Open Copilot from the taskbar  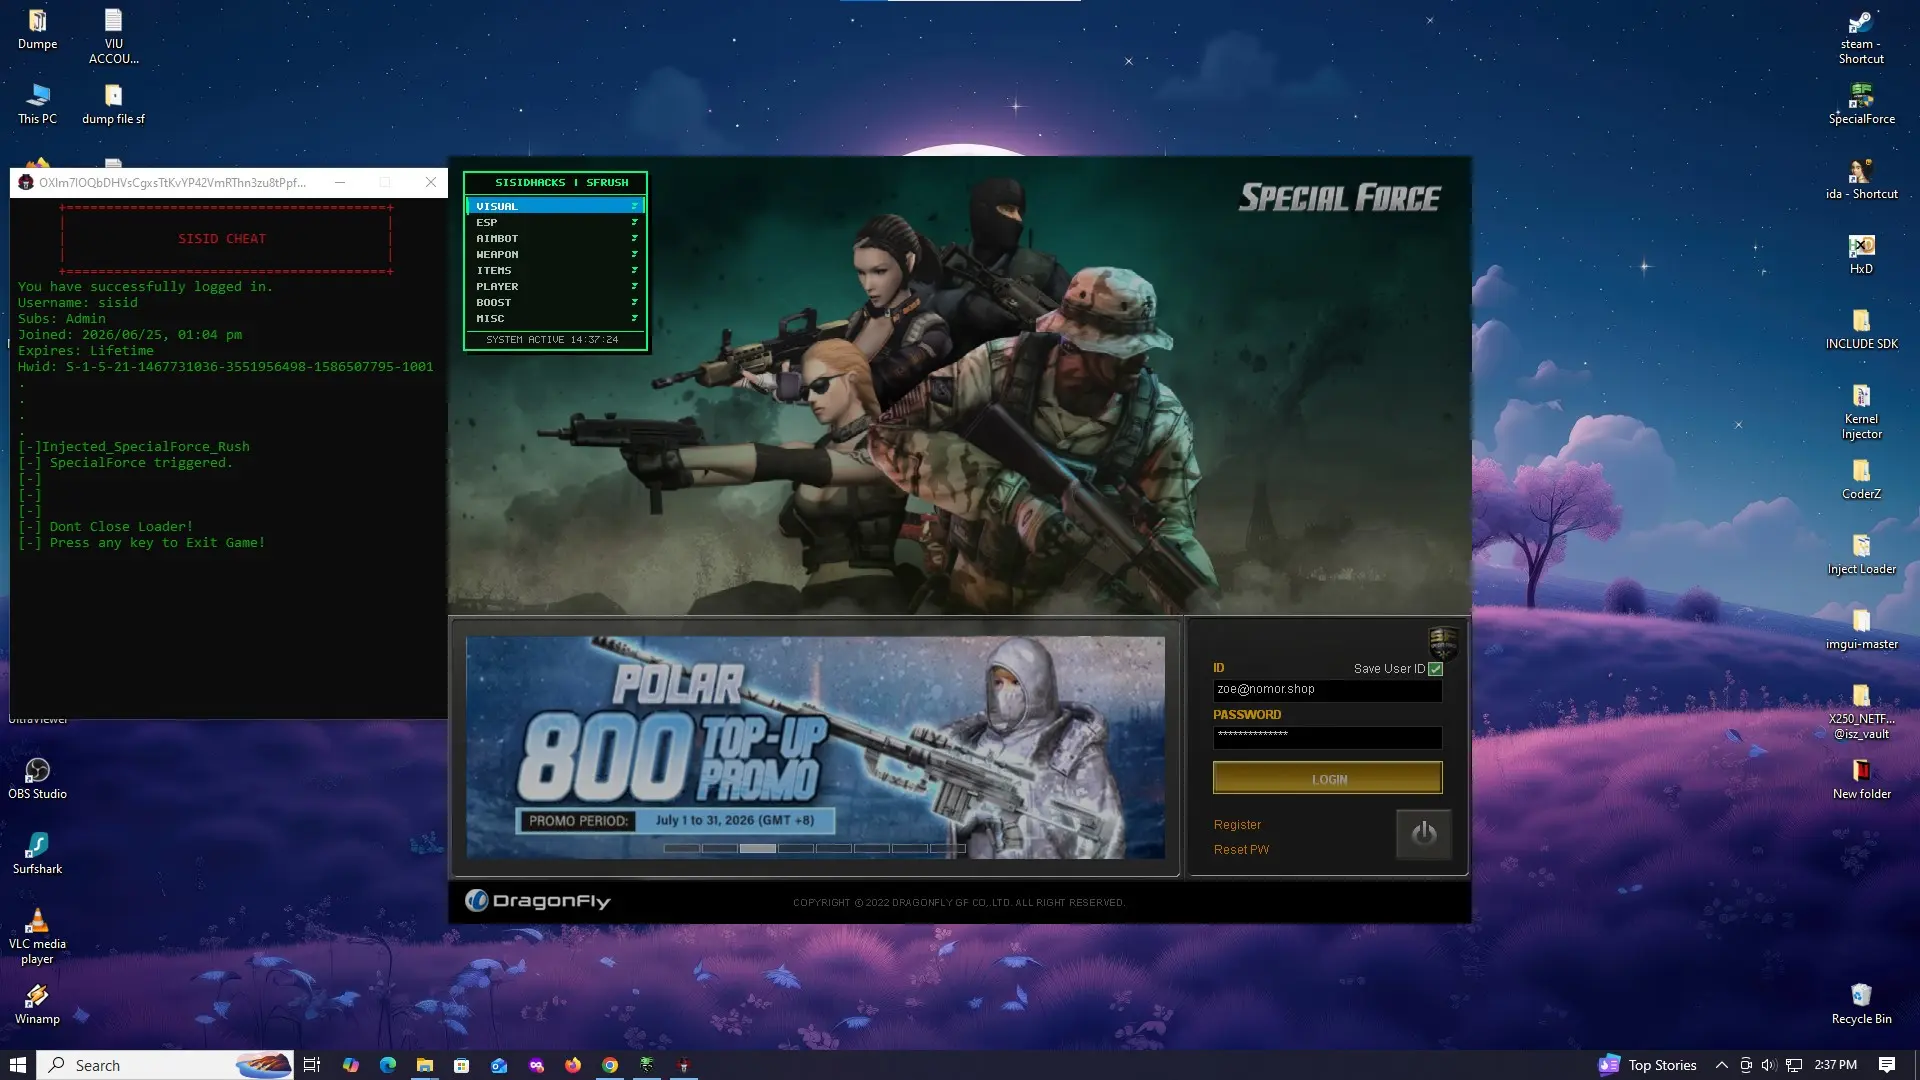click(351, 1065)
